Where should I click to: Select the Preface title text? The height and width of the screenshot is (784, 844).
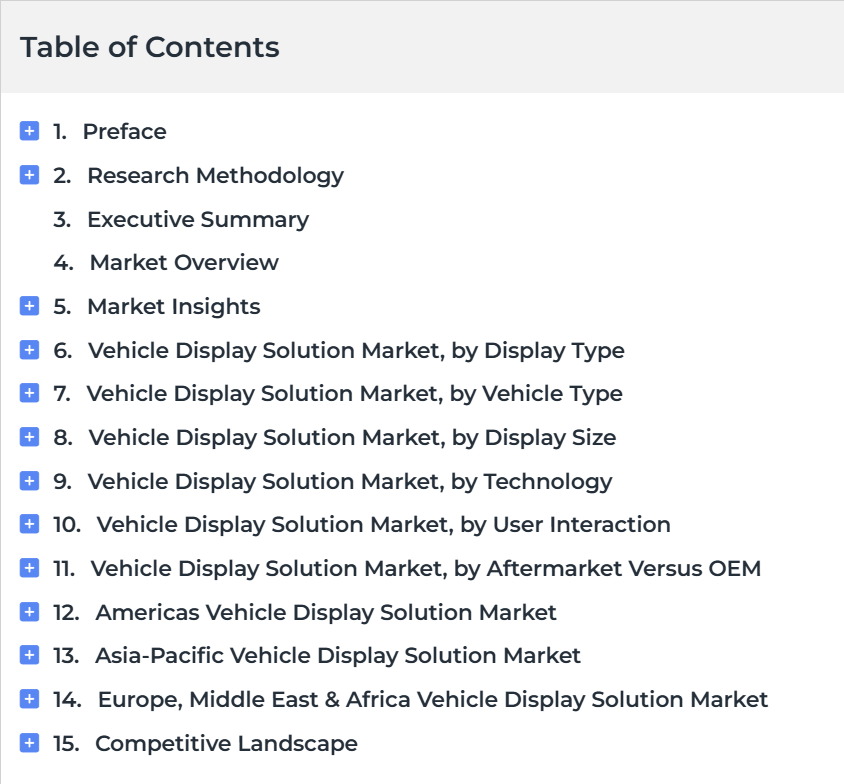point(124,131)
